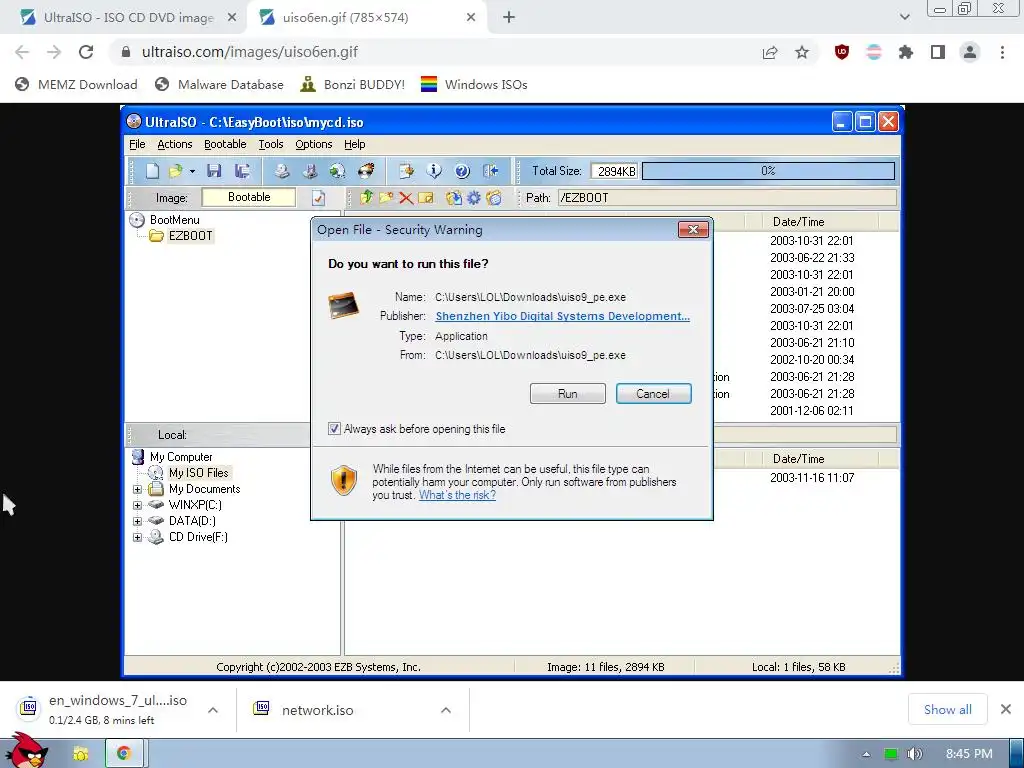Open the What's the risk? link
Viewport: 1024px width, 768px height.
[x=457, y=495]
